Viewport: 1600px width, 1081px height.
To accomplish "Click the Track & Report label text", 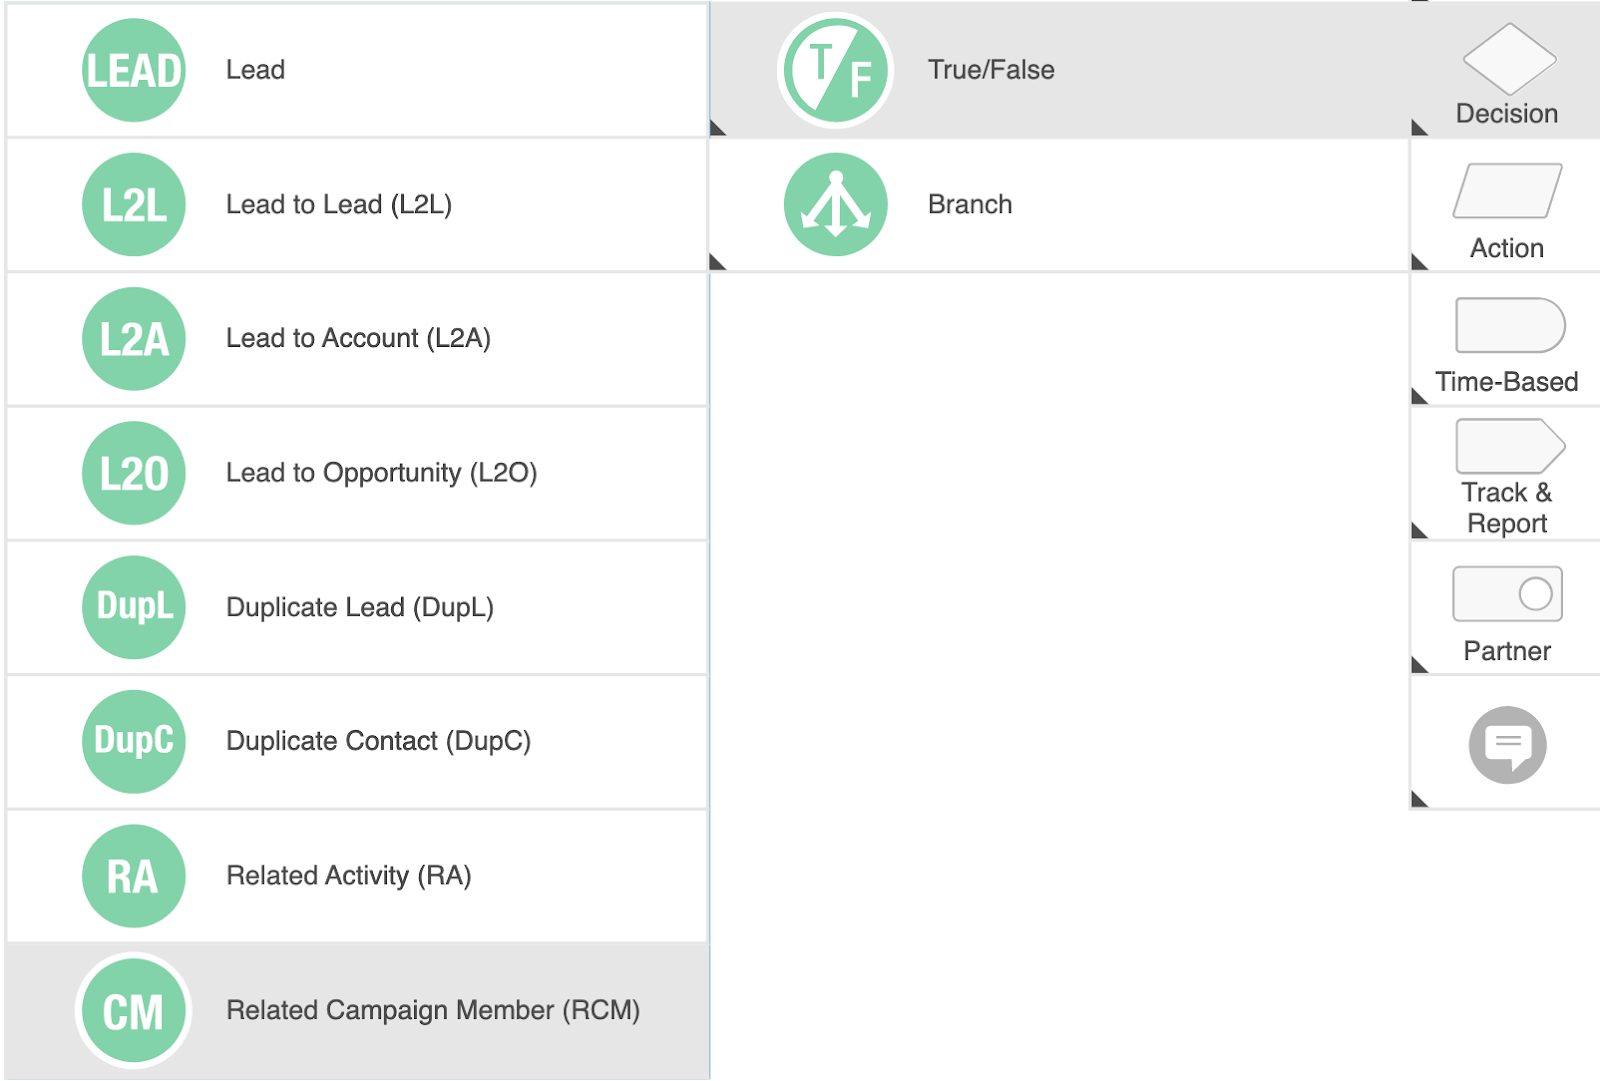I will [1507, 508].
